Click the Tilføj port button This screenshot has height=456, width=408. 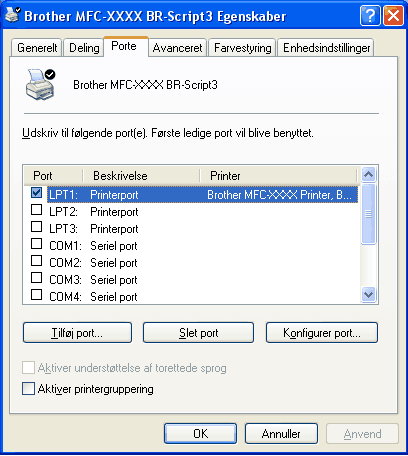77,333
